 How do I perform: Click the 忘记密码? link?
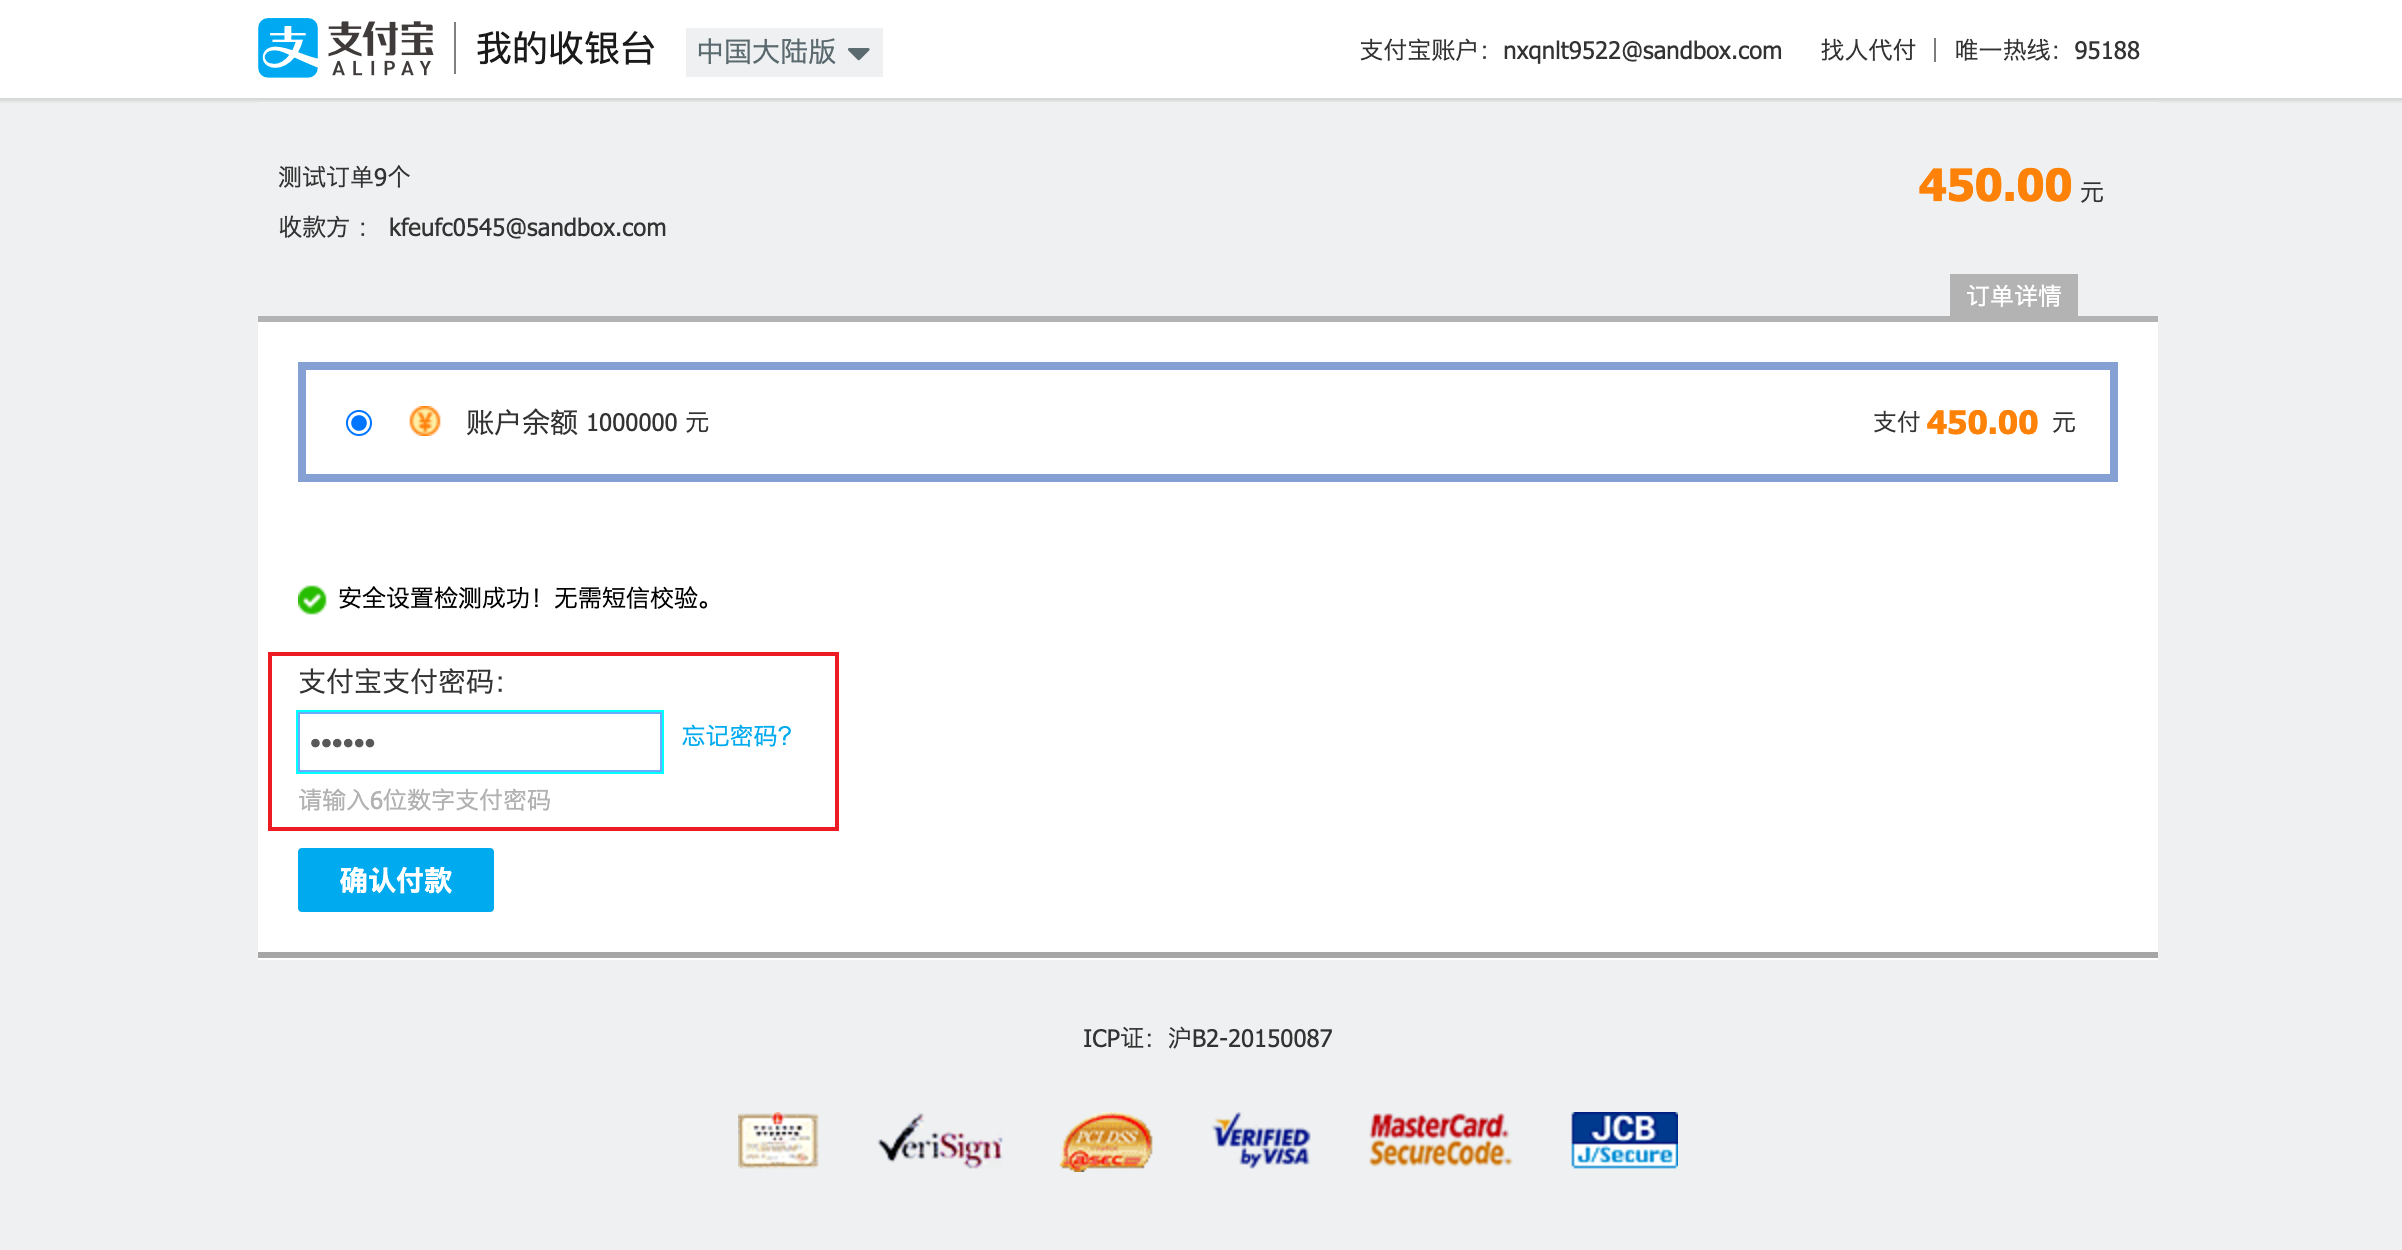point(737,737)
